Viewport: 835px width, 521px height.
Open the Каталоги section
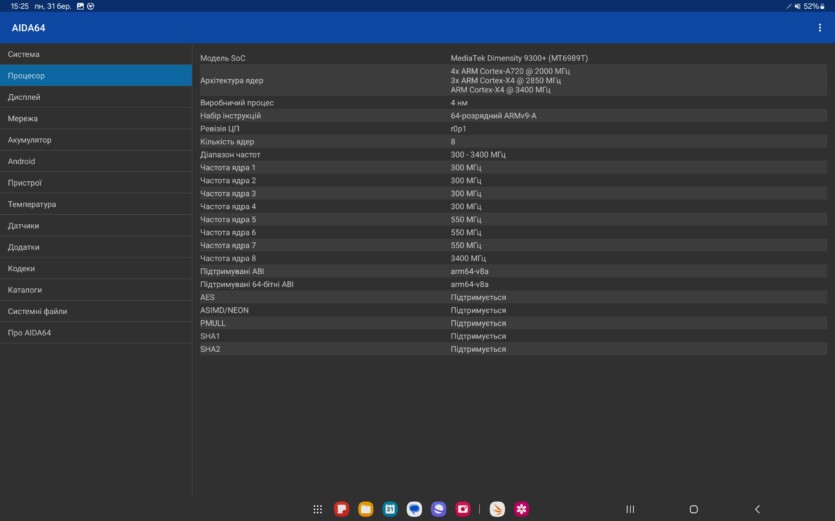96,290
